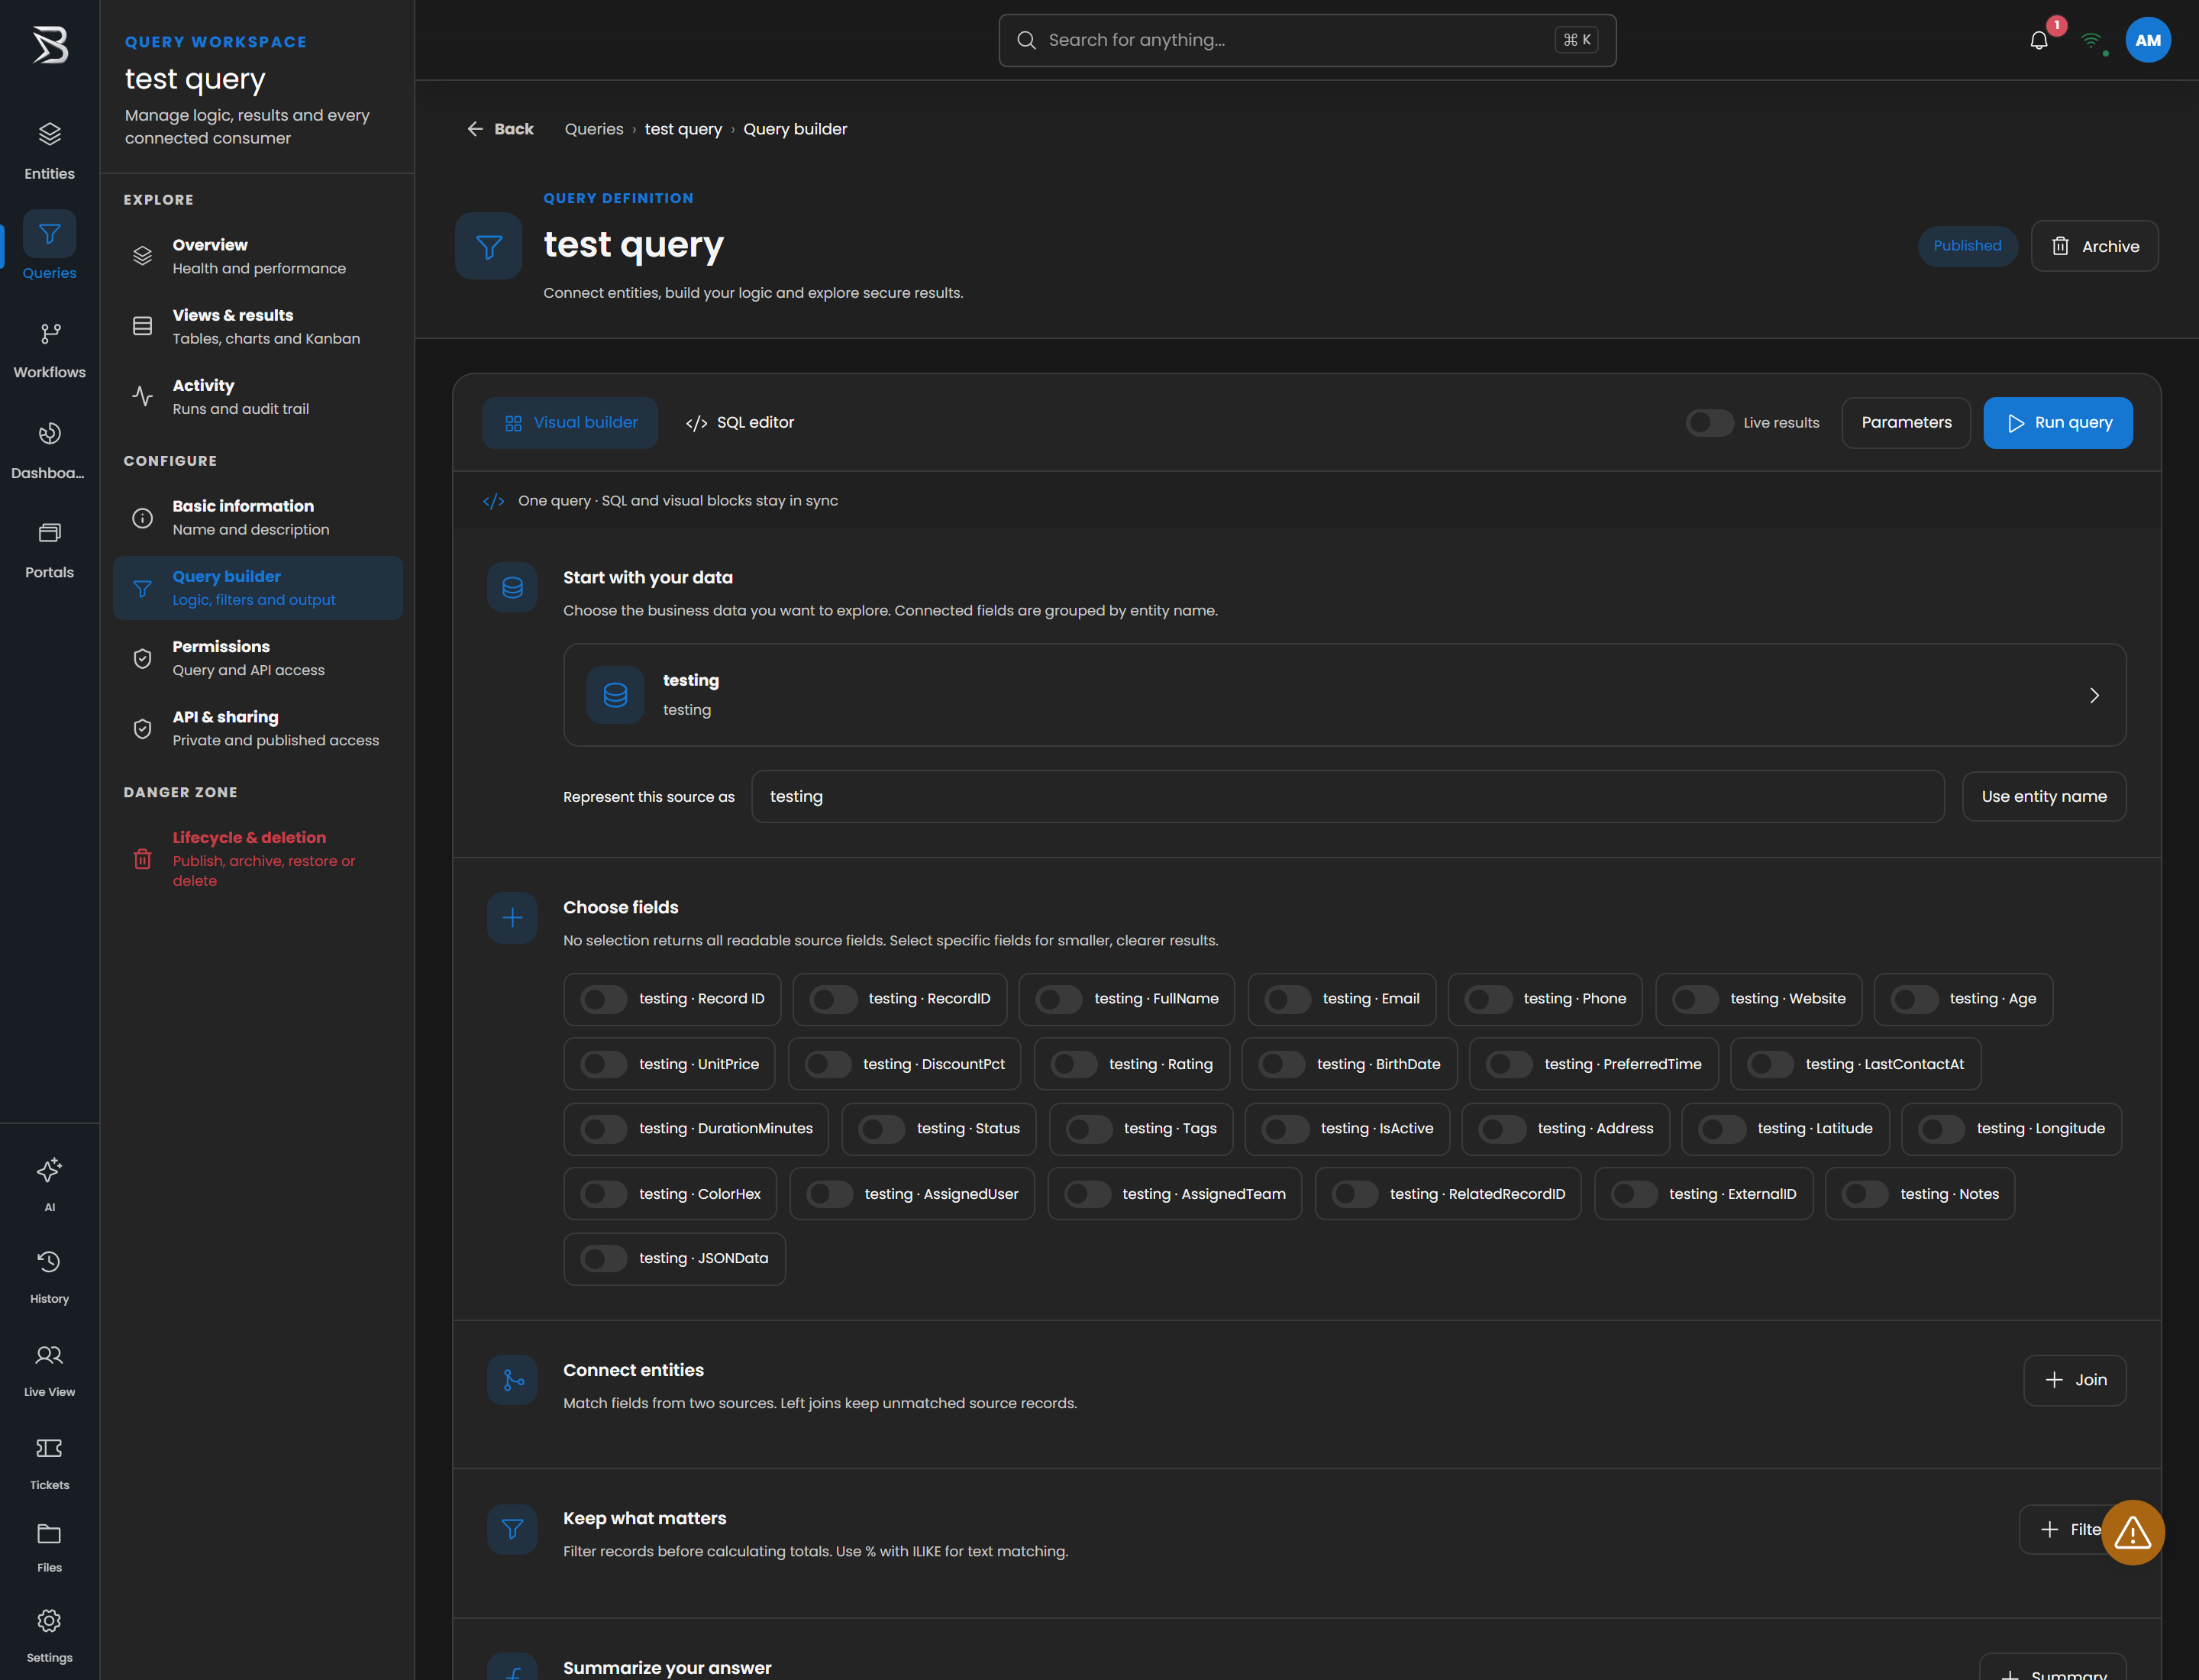Click the orange warning triangle button
The width and height of the screenshot is (2199, 1680).
coord(2132,1531)
